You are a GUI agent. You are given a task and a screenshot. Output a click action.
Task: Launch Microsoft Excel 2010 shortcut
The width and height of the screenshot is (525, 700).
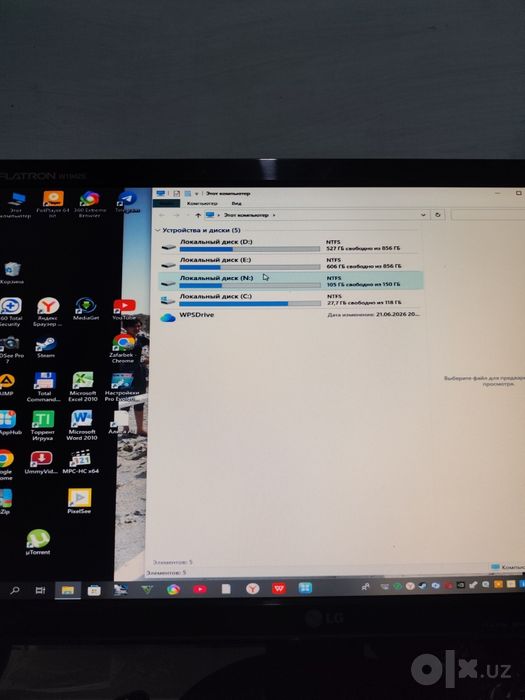(x=83, y=387)
